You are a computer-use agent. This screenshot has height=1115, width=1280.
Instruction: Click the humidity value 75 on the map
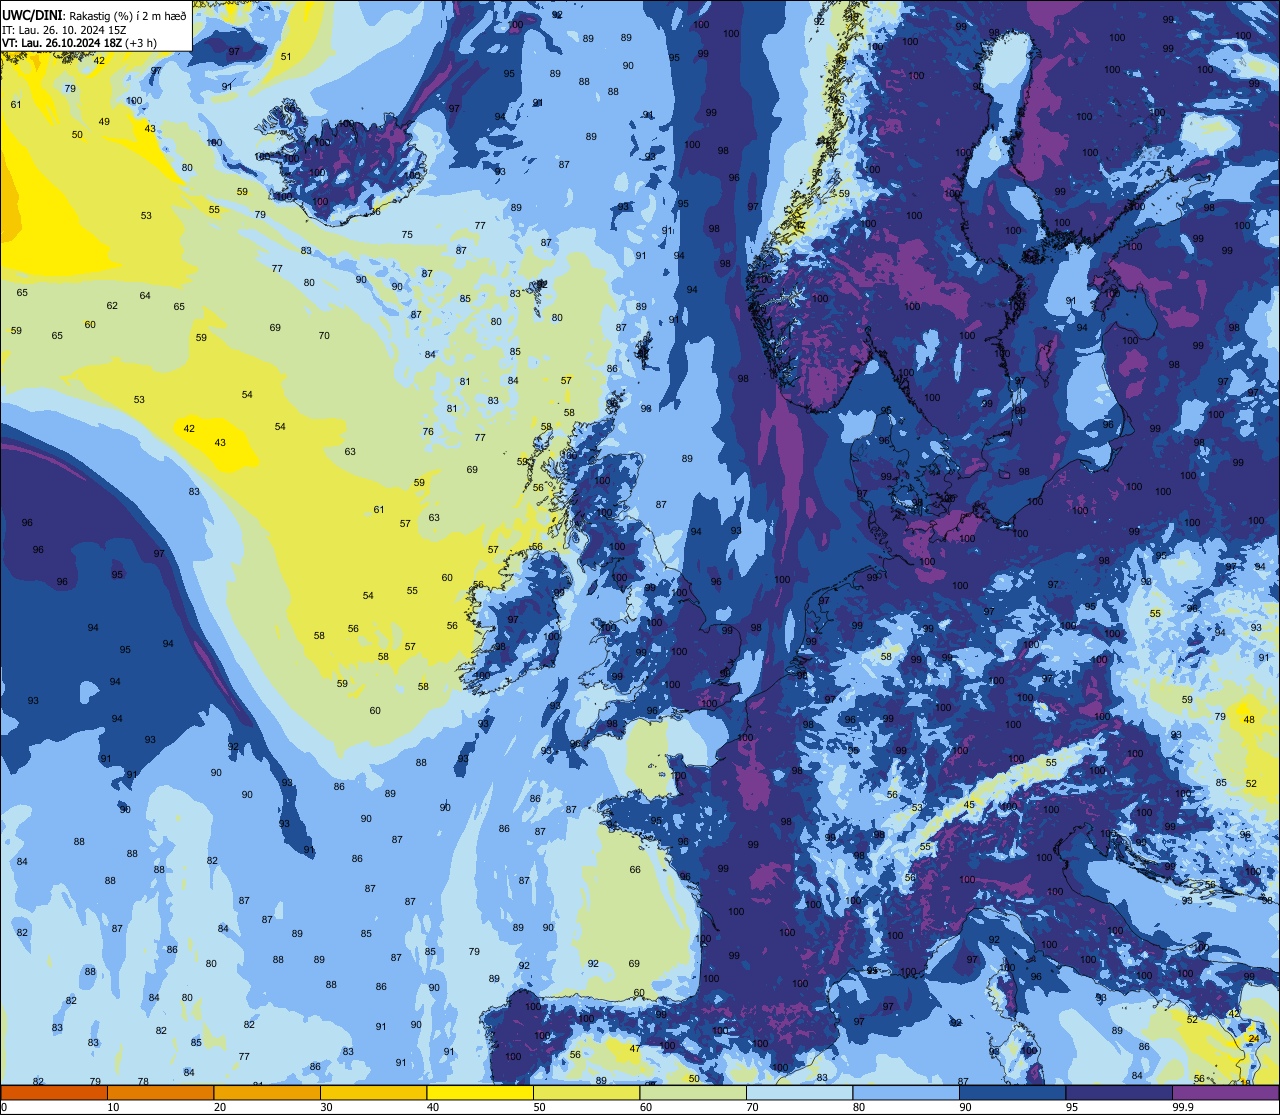pos(407,235)
